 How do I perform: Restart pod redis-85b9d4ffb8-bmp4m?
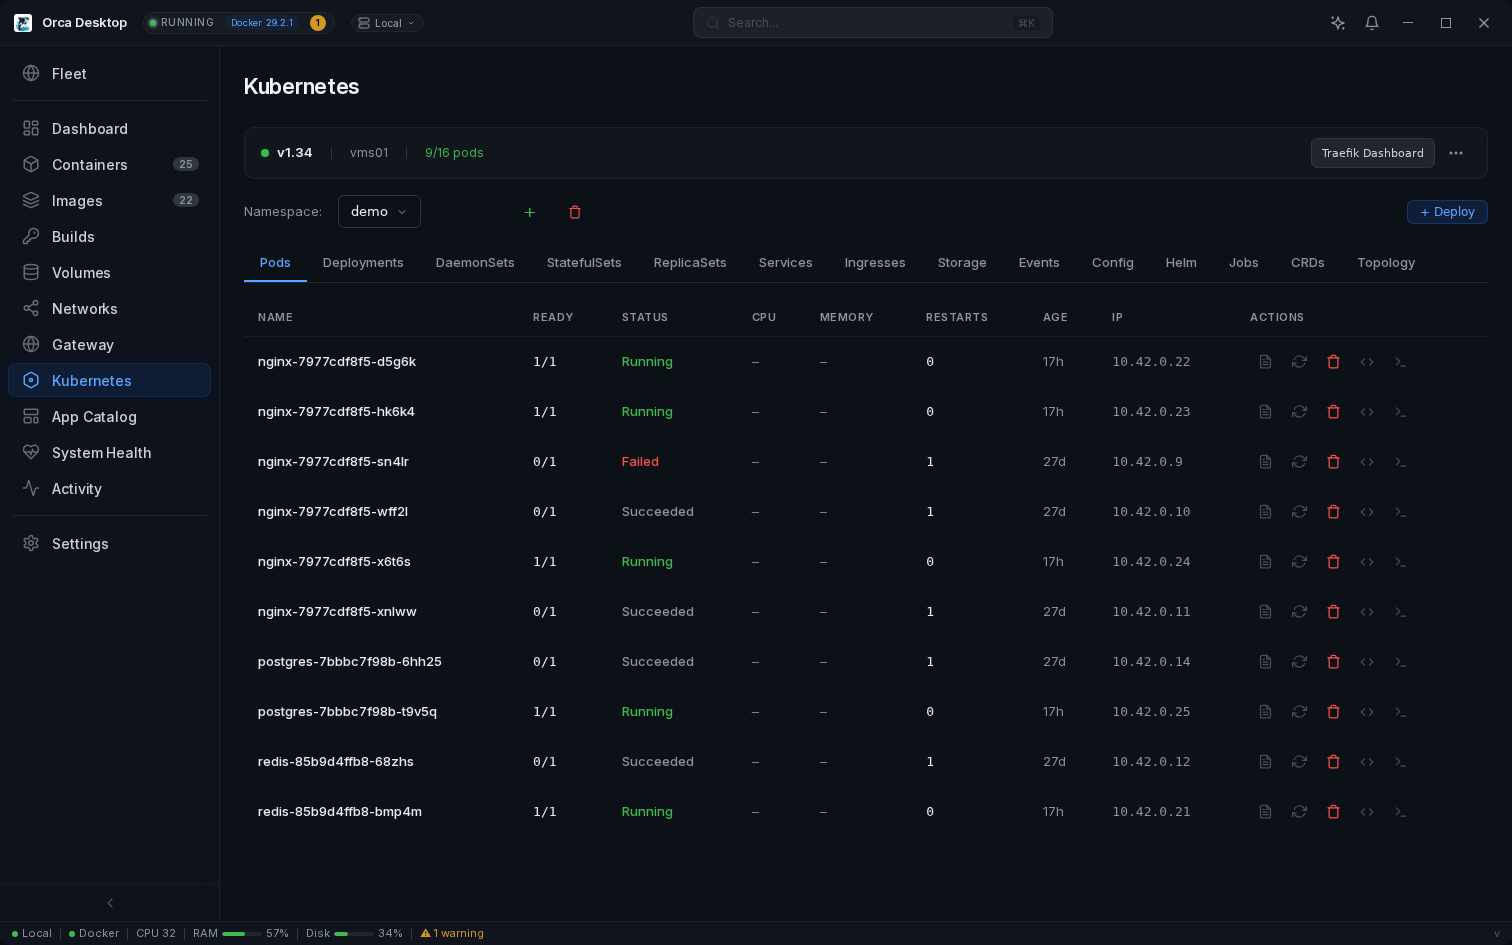click(1299, 812)
